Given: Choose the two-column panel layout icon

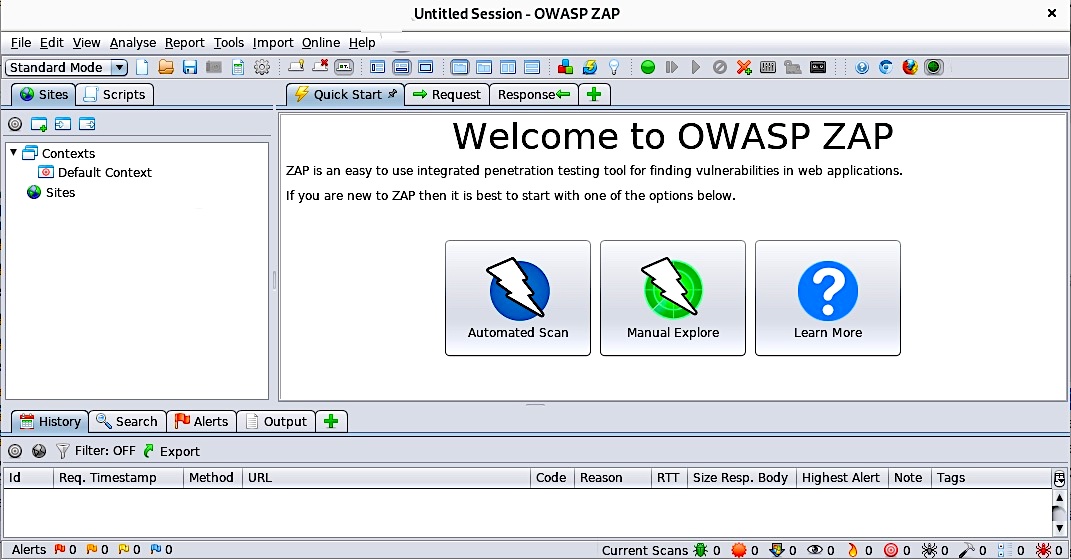Looking at the screenshot, I should [508, 67].
